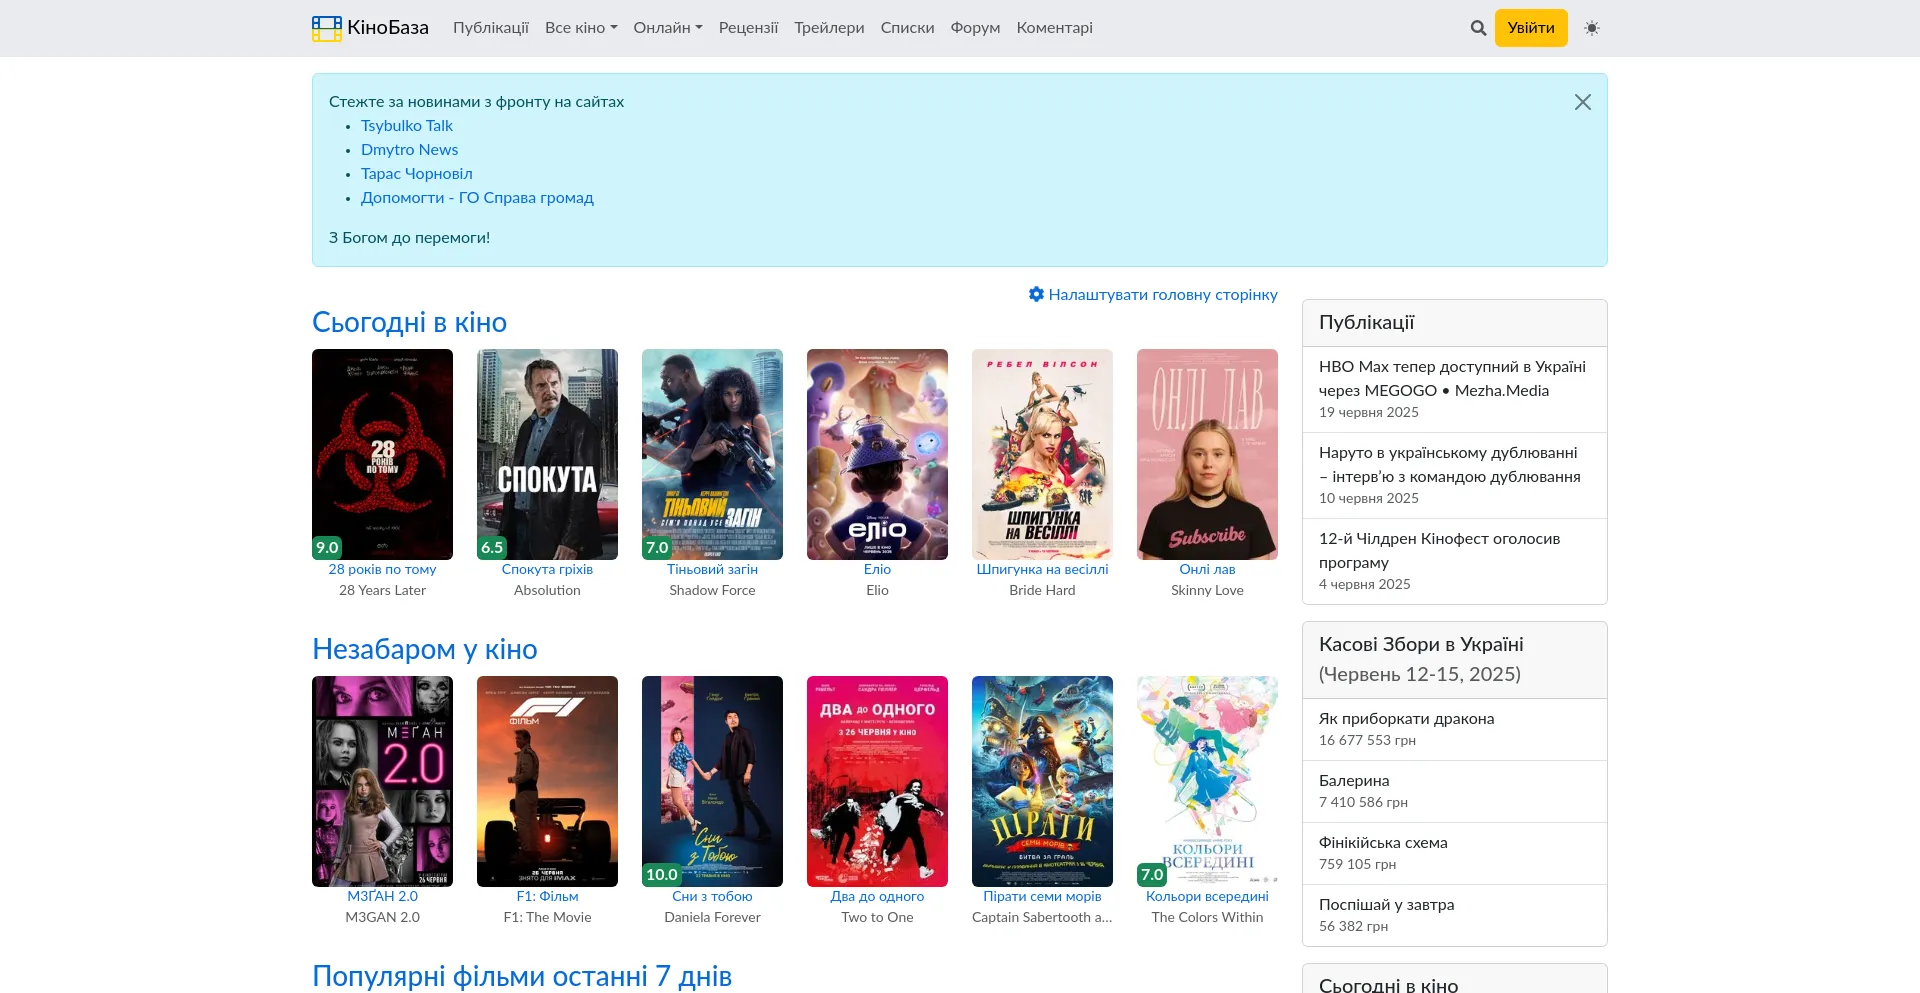
Task: Click the gear icon for homepage settings
Action: click(1036, 294)
